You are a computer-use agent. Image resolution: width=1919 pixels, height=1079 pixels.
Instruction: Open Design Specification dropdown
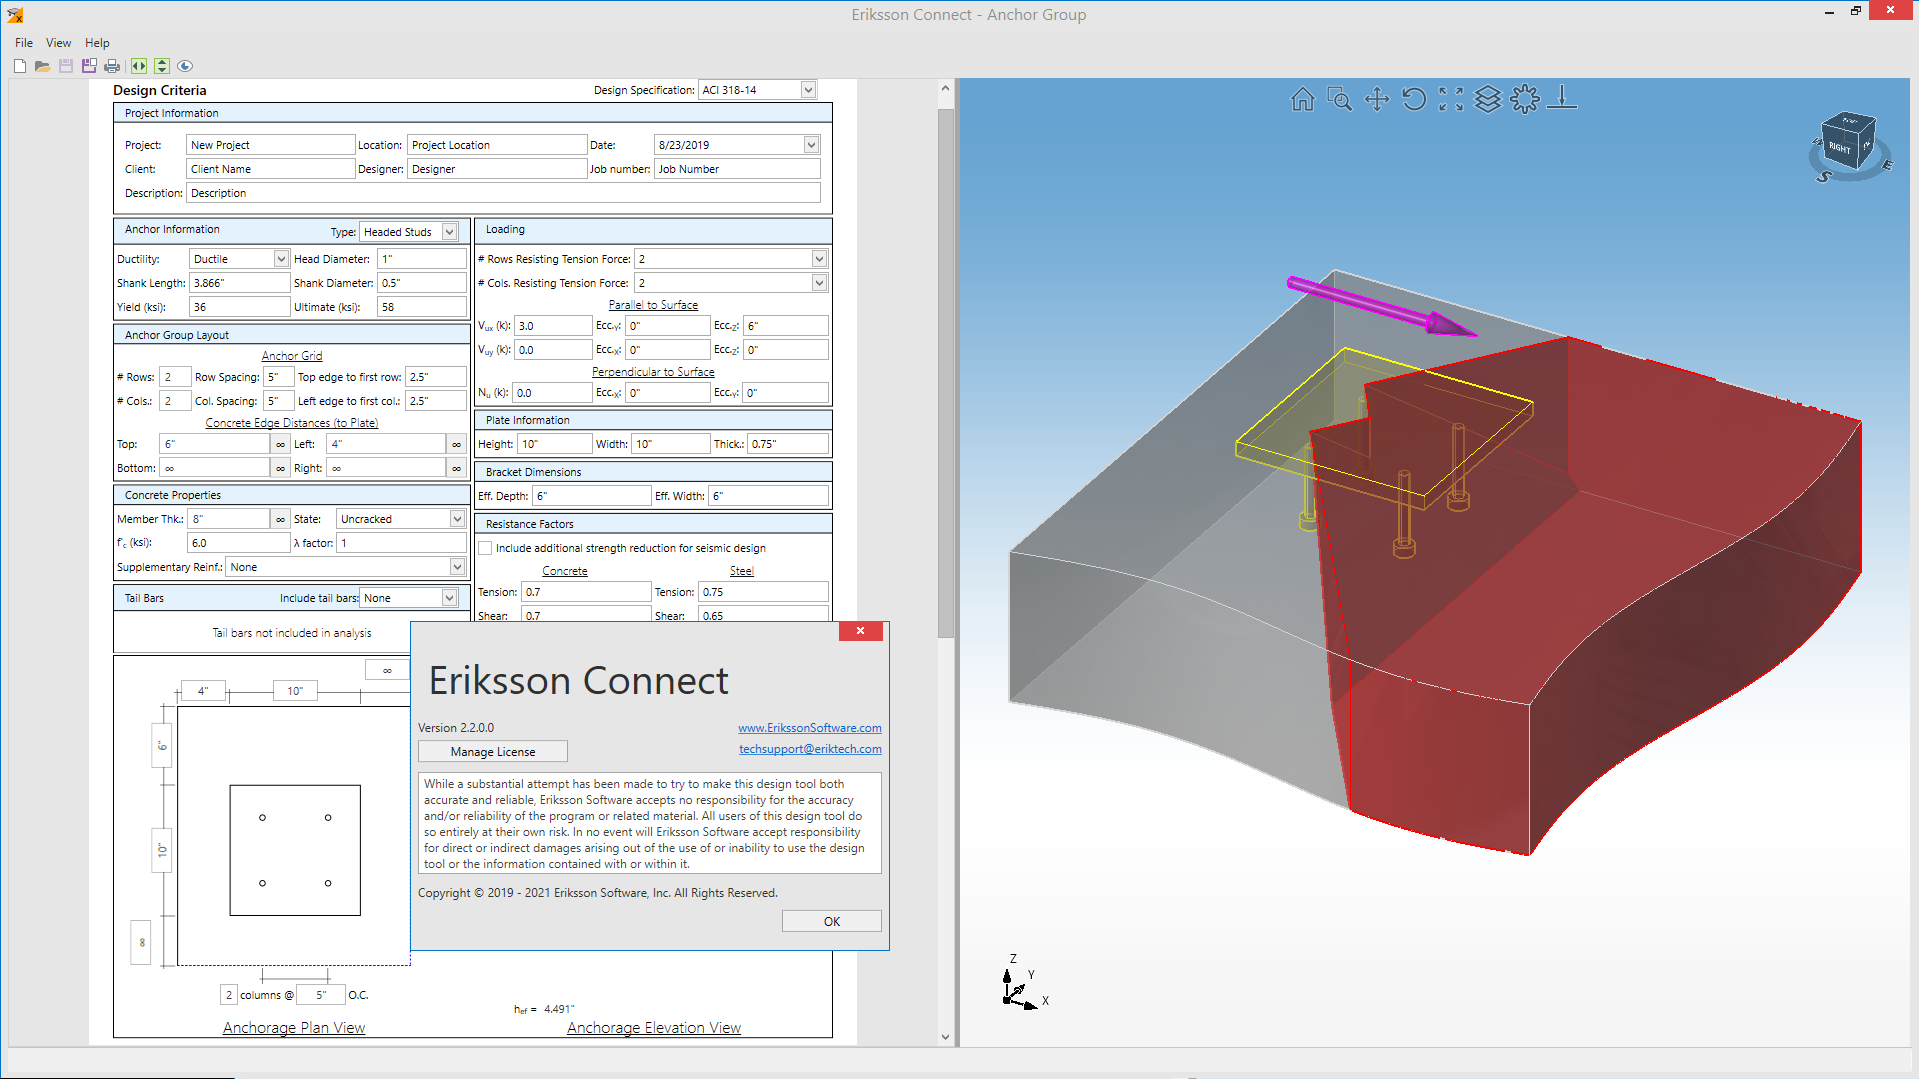point(808,90)
